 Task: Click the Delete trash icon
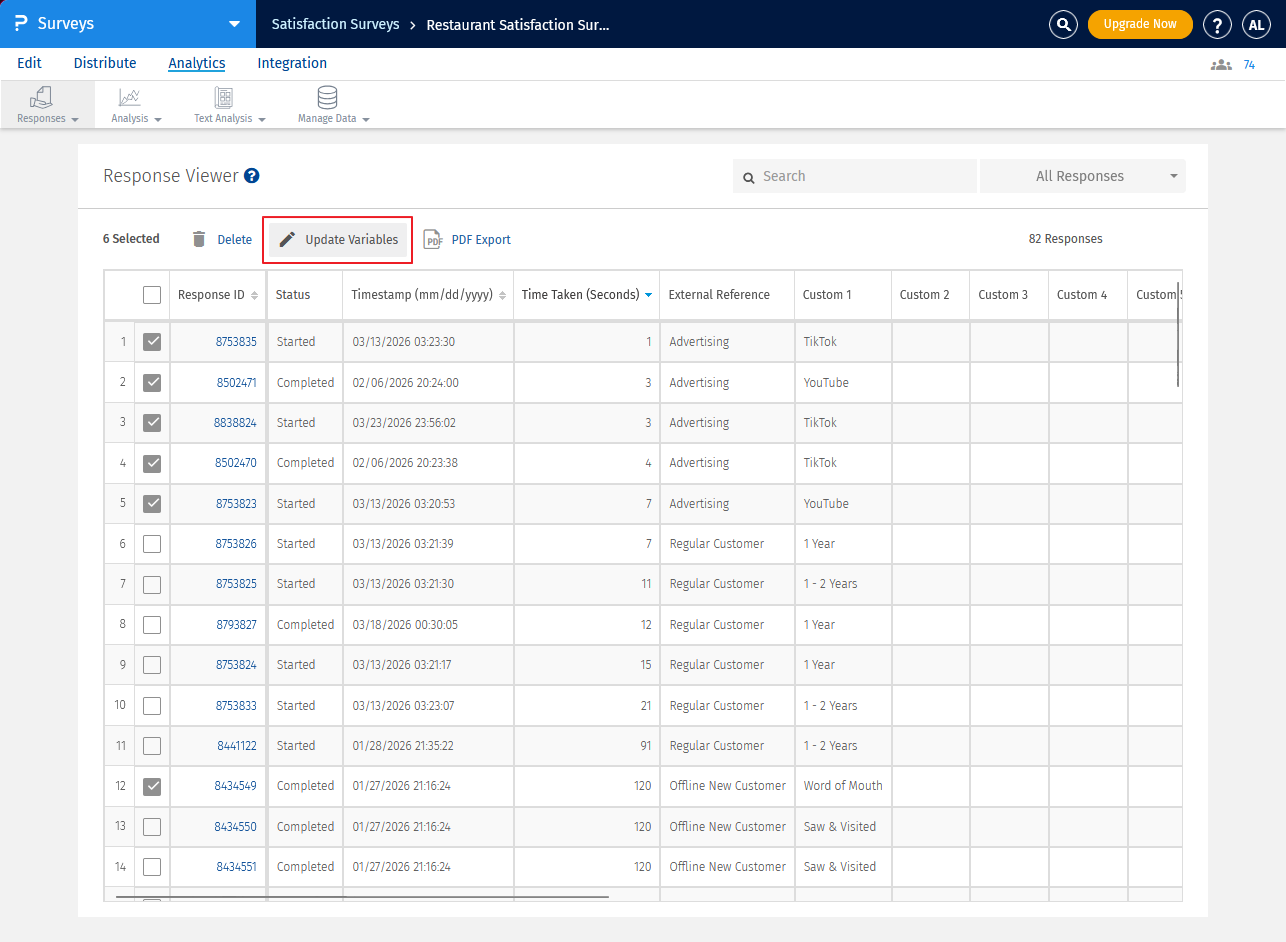click(x=199, y=239)
